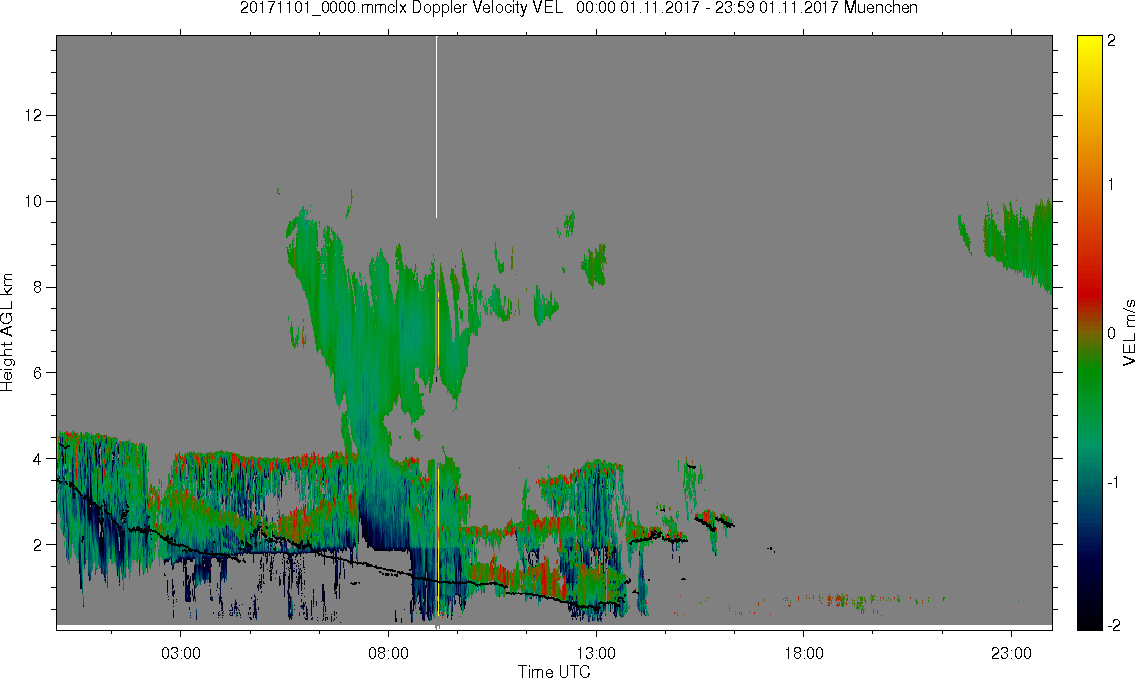Click the '23:00' time tick label
This screenshot has height=678, width=1135.
tap(1011, 653)
